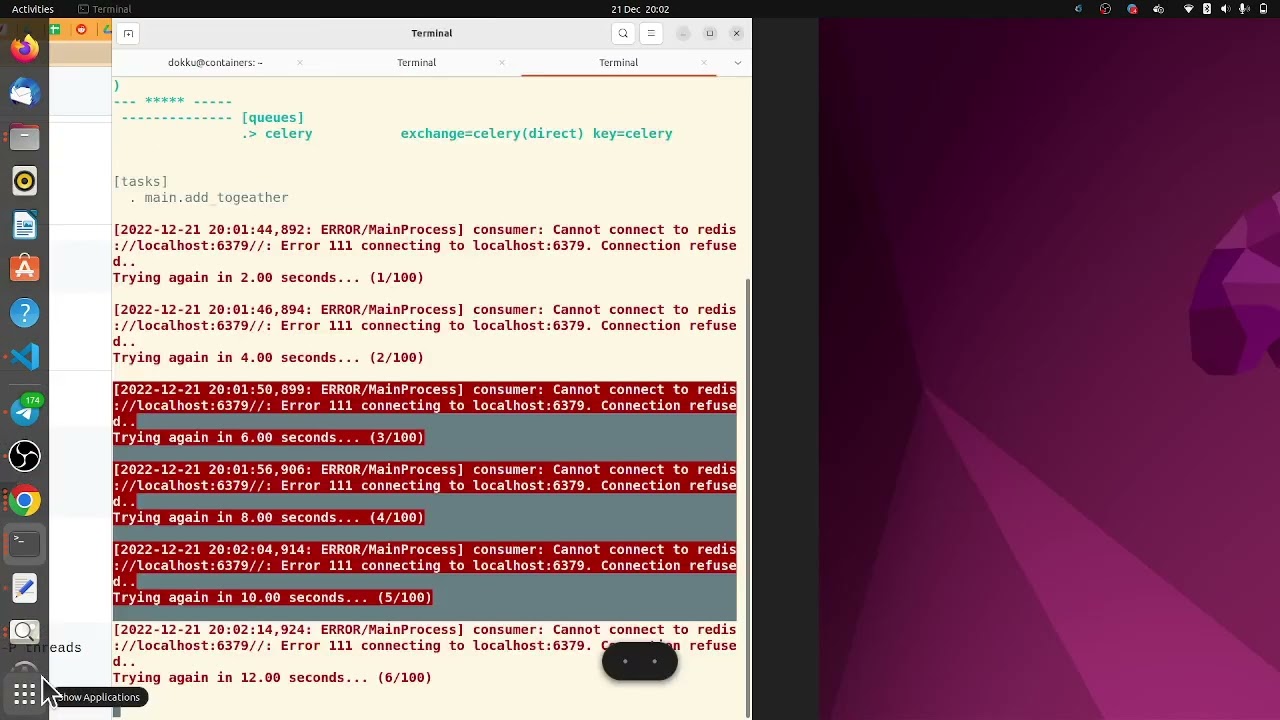Viewport: 1280px width, 720px height.
Task: Click the OBS tray indicator icon
Action: 1105,9
